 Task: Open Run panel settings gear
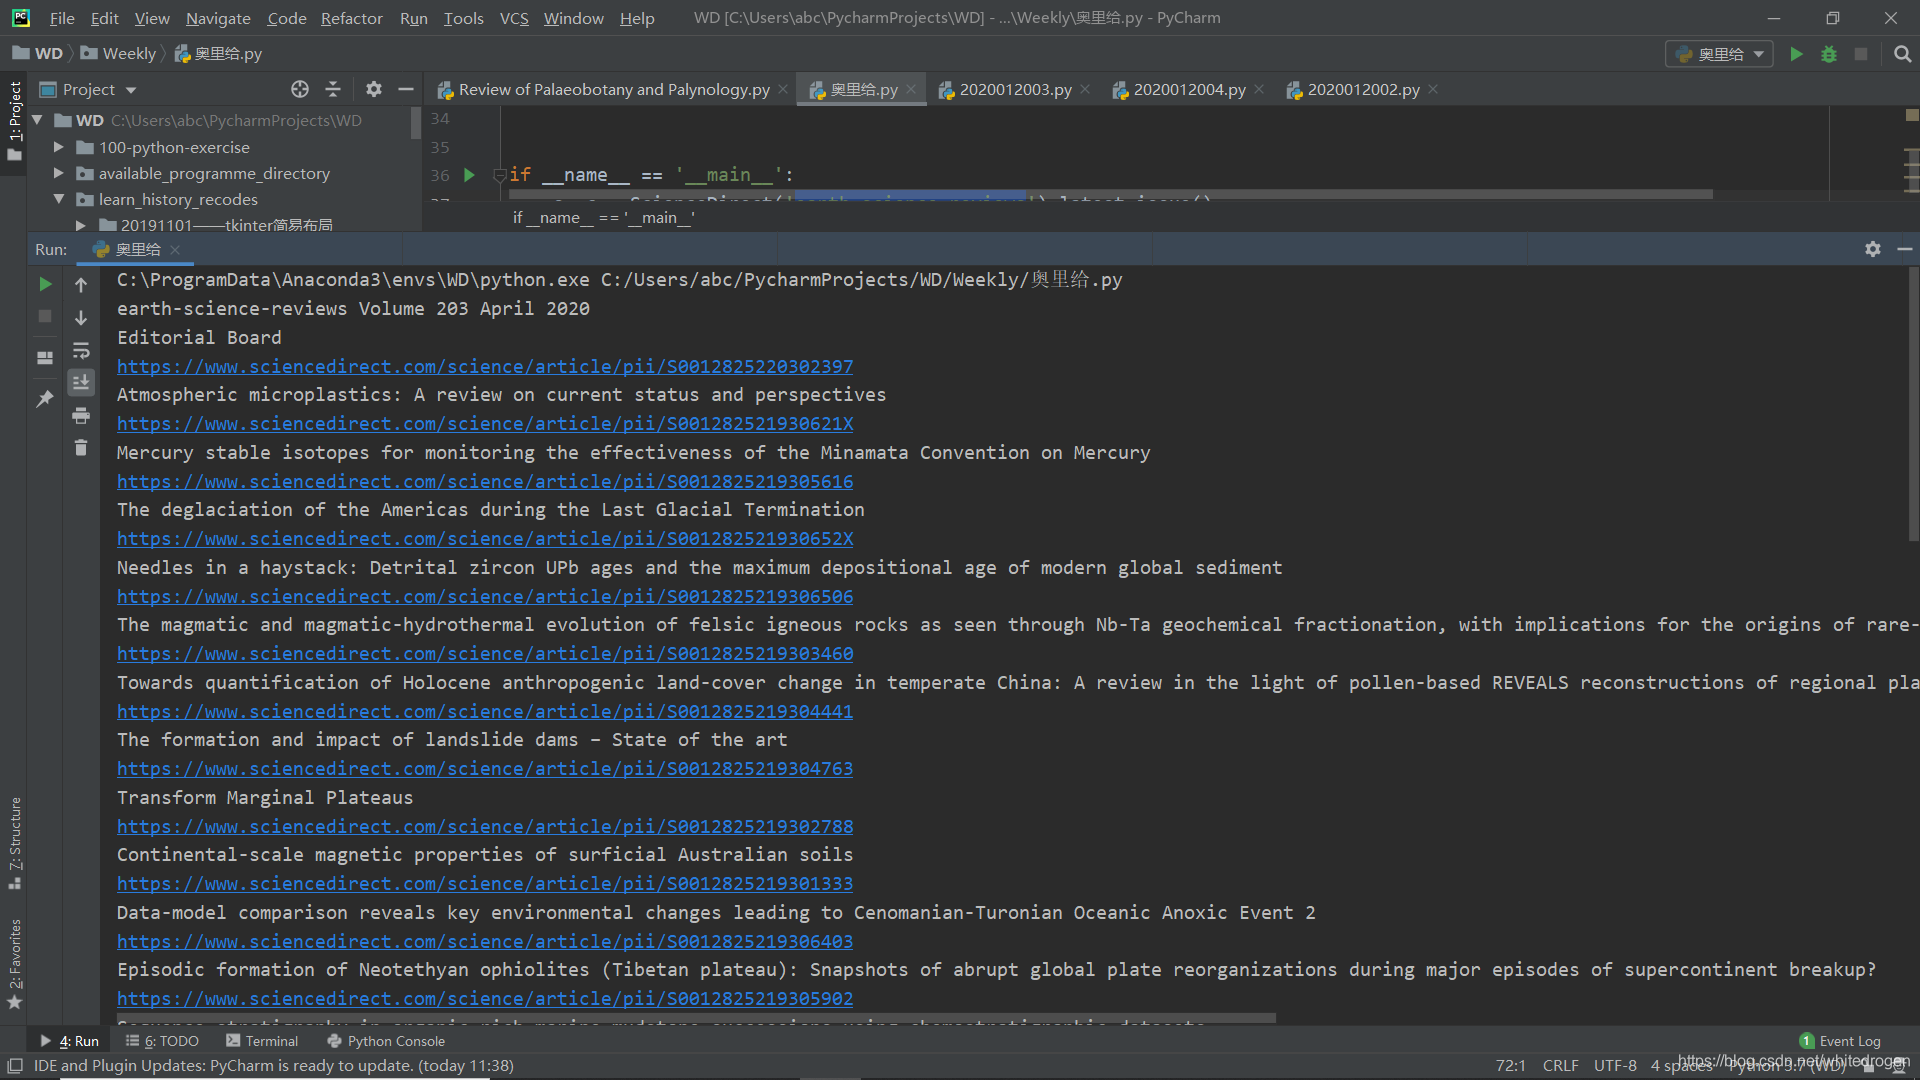coord(1872,249)
